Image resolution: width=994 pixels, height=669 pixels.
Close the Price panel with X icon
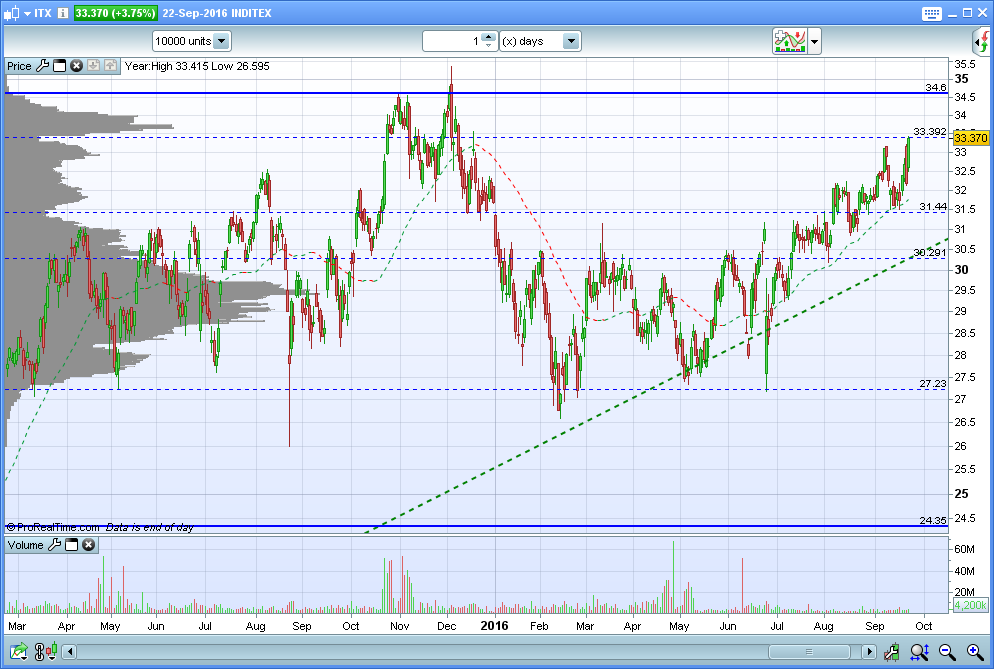pyautogui.click(x=76, y=66)
